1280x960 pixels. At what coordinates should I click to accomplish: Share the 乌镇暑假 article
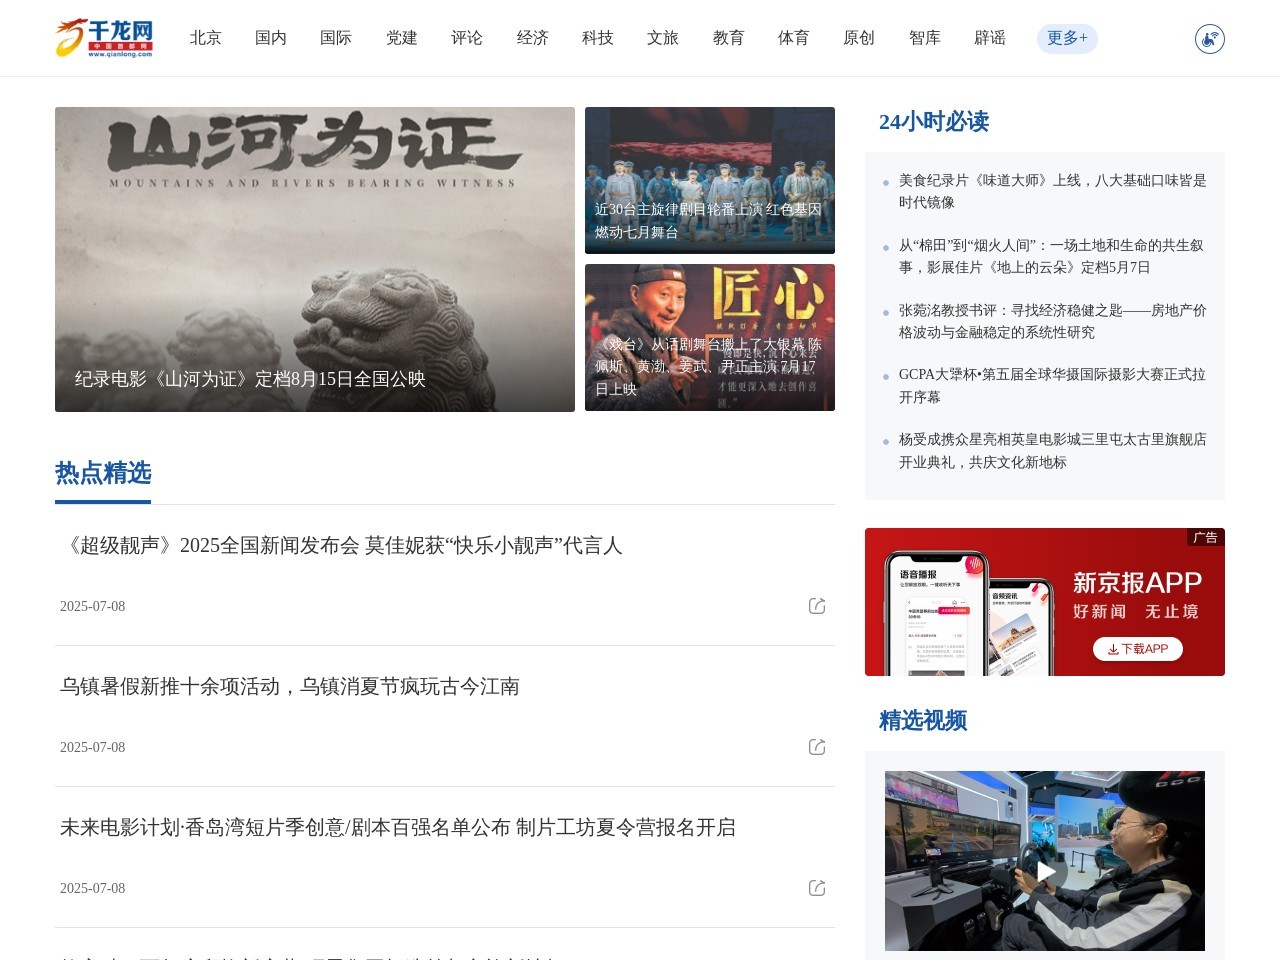[817, 747]
